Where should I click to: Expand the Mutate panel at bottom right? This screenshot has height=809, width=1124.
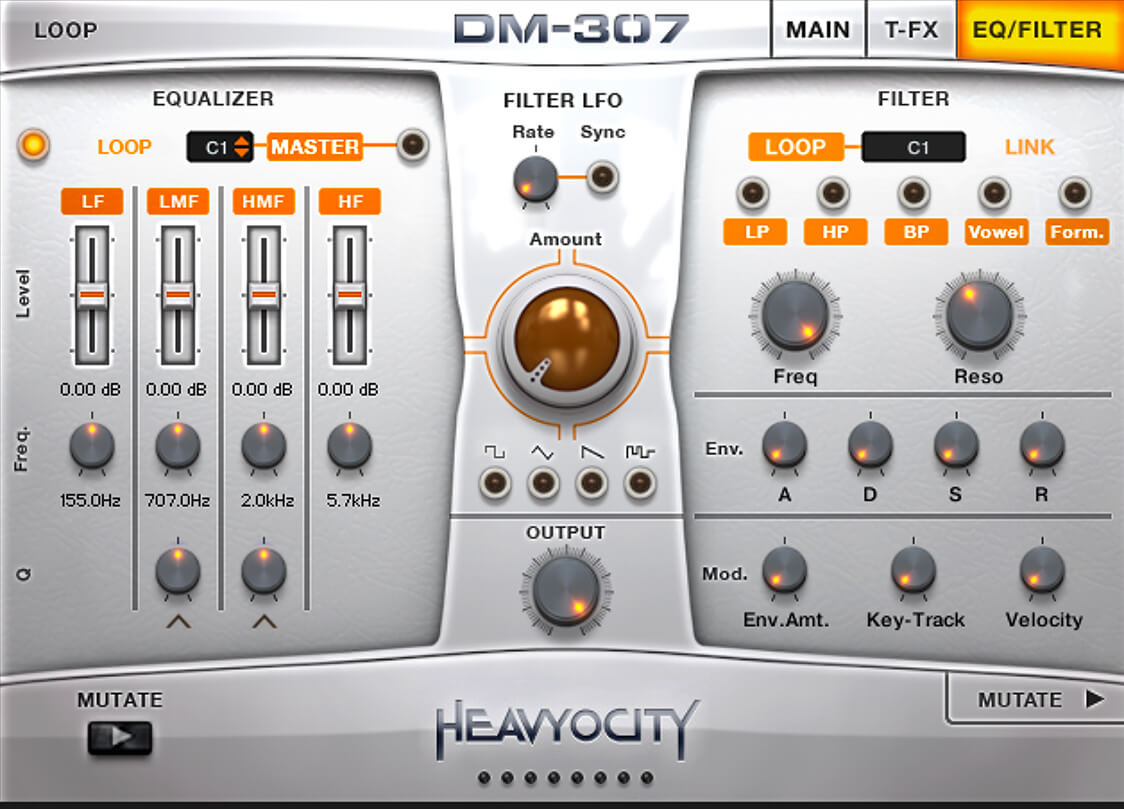pyautogui.click(x=1040, y=700)
